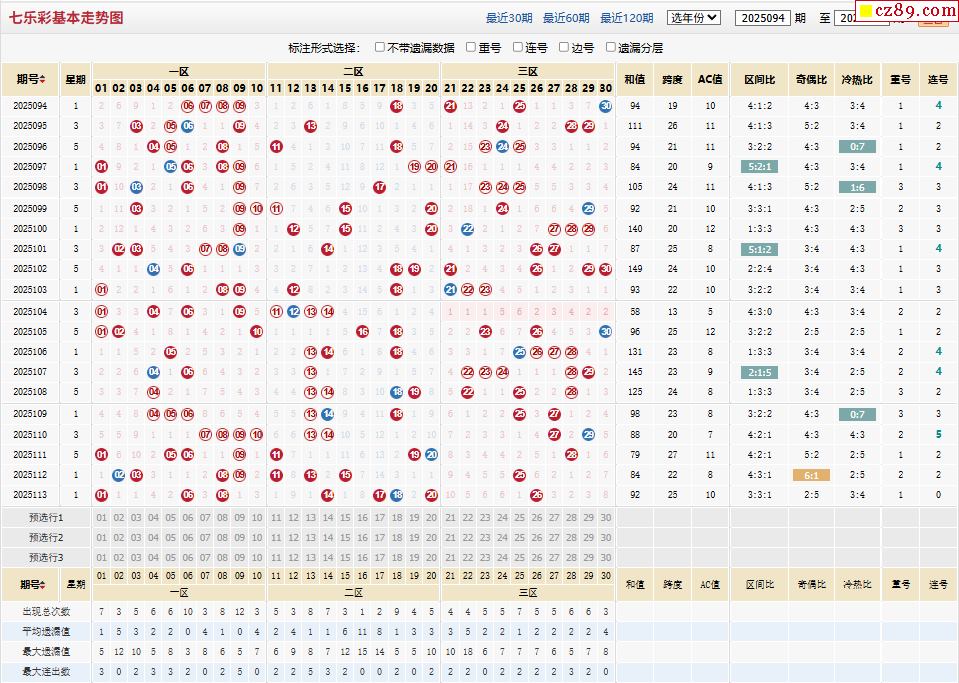Click red ball 18 in row 2025094
Screen dimensions: 959x683
397,106
